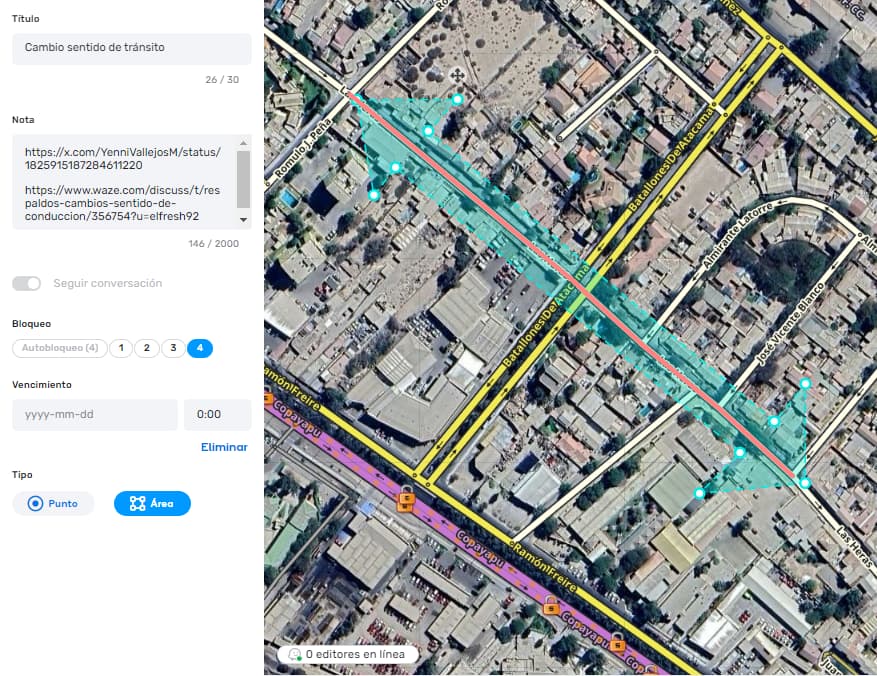Click 0 editores en línea button
The height and width of the screenshot is (676, 877).
click(x=347, y=654)
